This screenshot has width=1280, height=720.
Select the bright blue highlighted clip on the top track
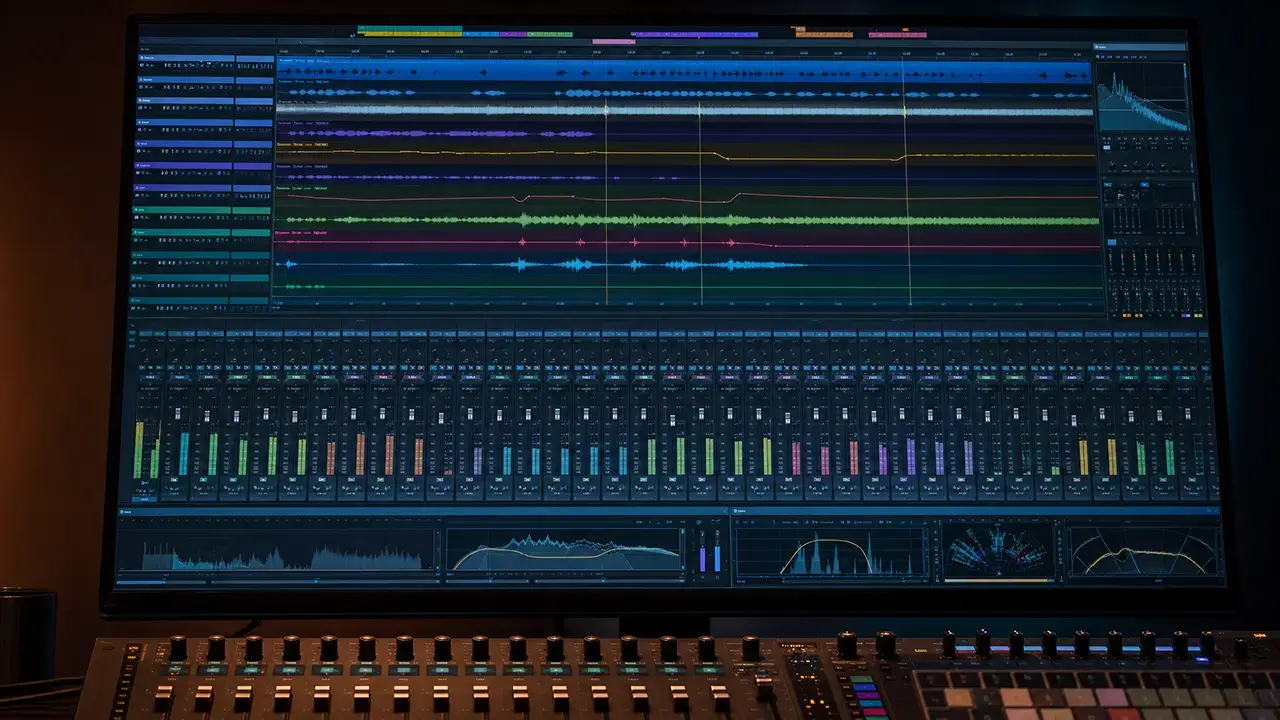(683, 71)
